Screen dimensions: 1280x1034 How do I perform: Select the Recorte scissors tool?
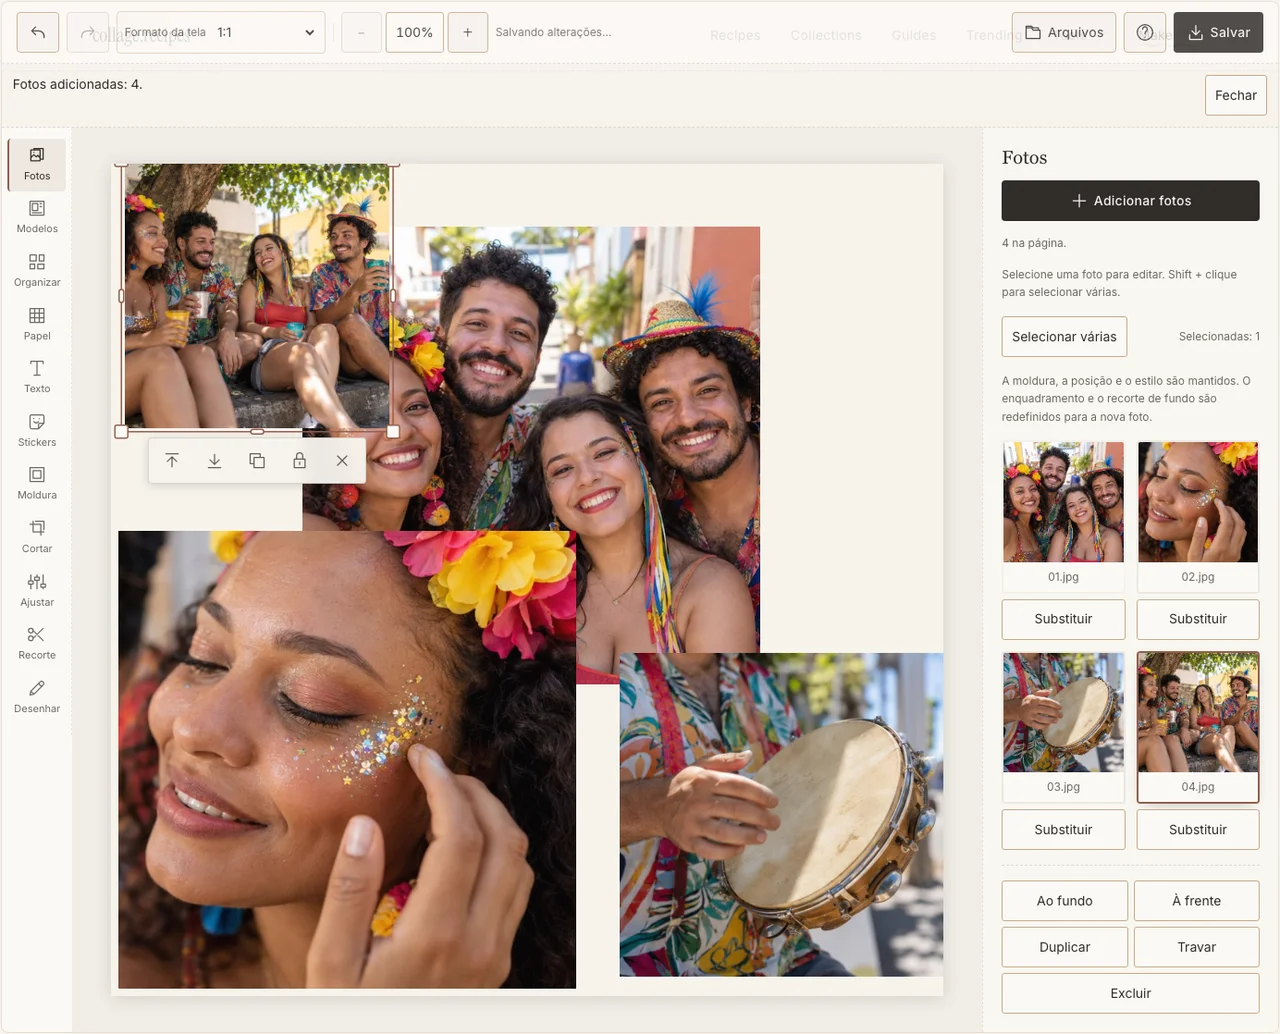(37, 643)
